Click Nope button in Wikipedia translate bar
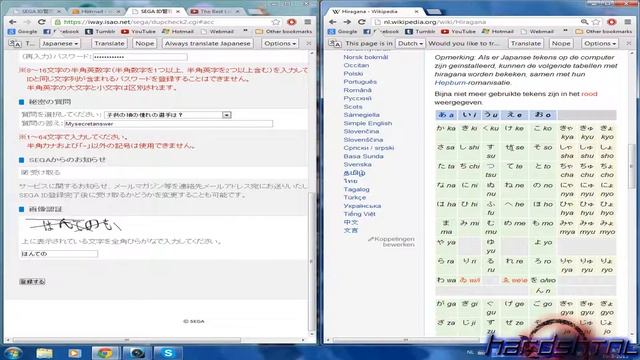Screen dimensions: 640x360 (x=561, y=43)
